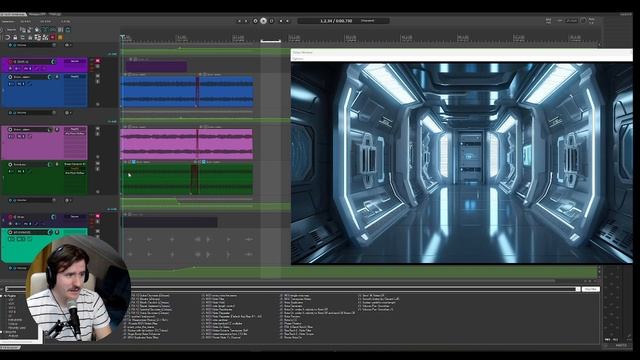This screenshot has width=640, height=360.
Task: Click the routing button on the bright purple track
Action: point(75,61)
